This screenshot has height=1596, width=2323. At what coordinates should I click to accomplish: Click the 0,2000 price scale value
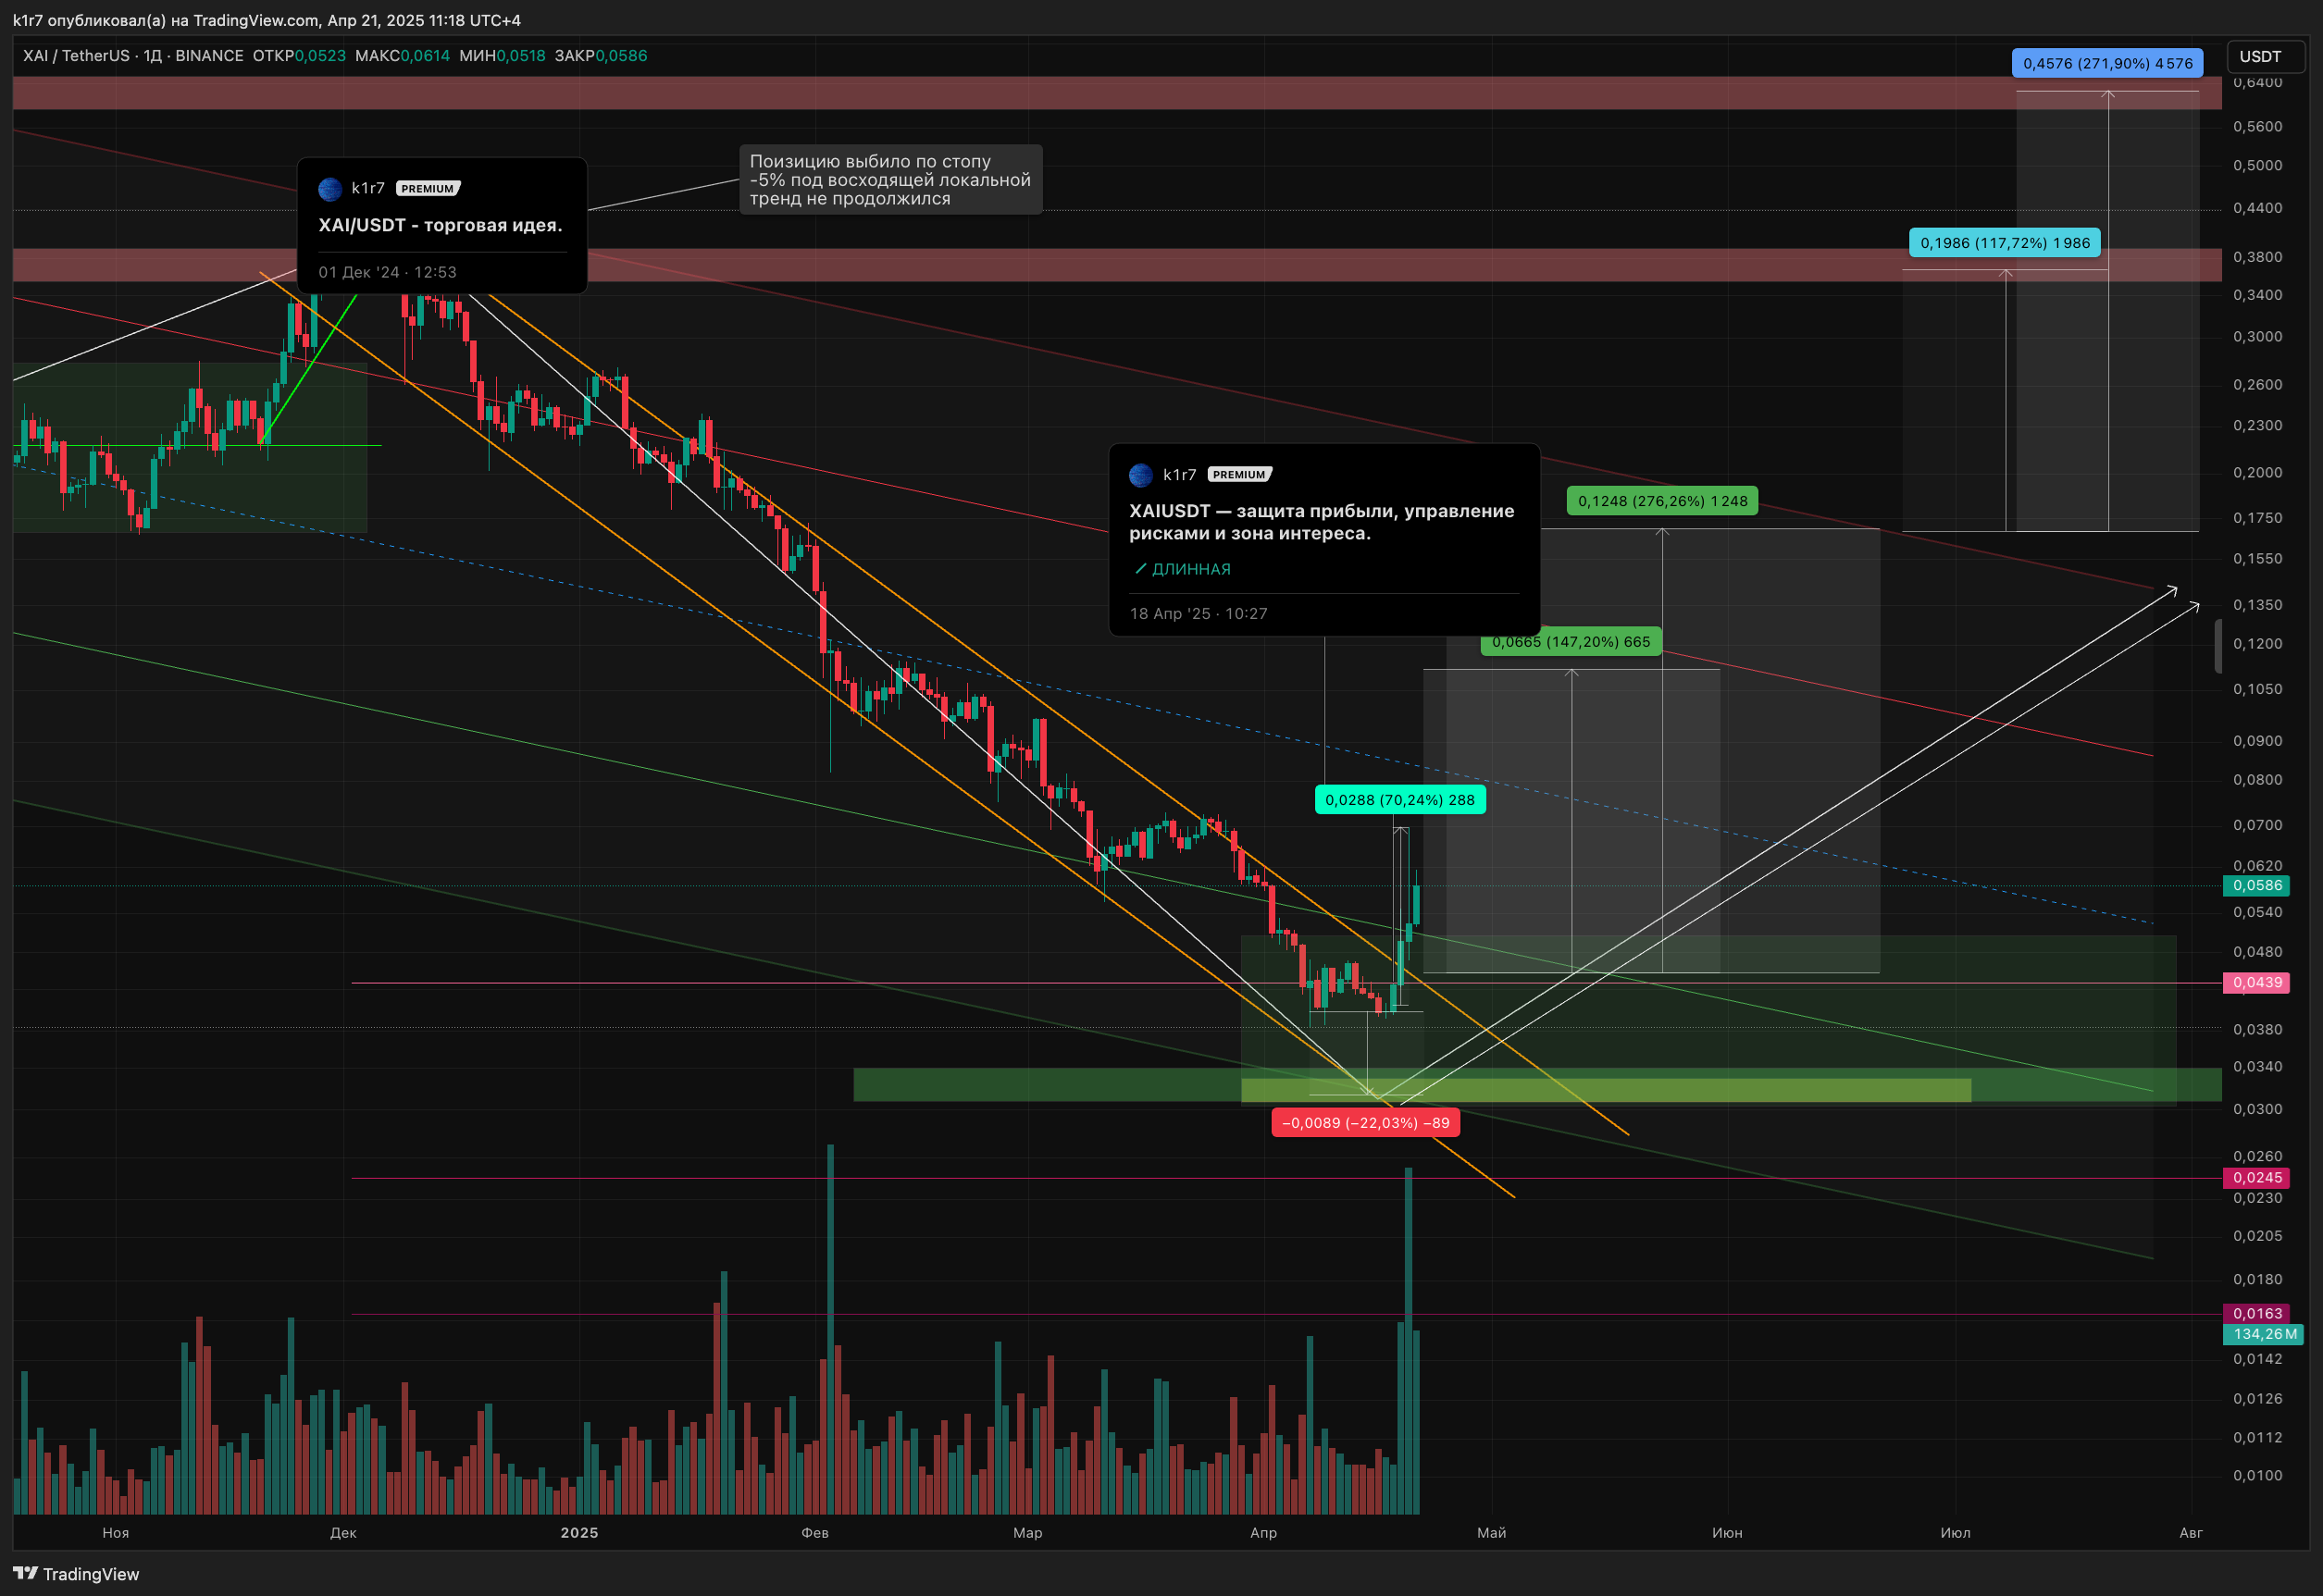click(2258, 473)
